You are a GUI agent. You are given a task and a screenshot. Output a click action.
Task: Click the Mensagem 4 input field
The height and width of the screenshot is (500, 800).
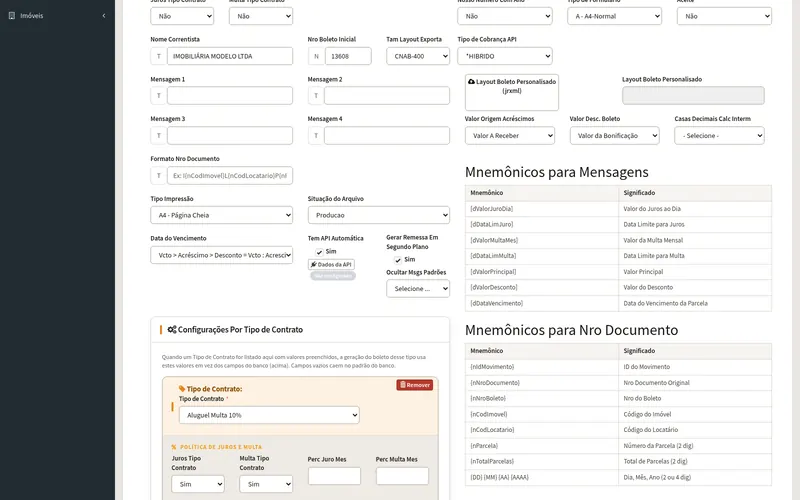(387, 136)
